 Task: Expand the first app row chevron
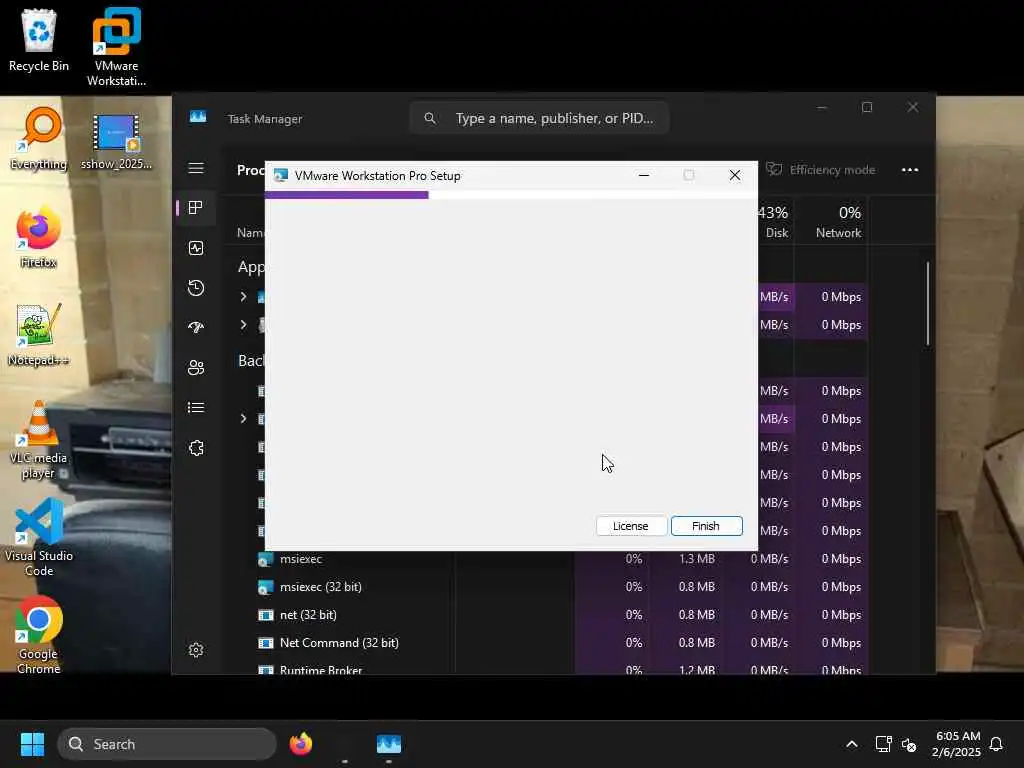click(244, 296)
